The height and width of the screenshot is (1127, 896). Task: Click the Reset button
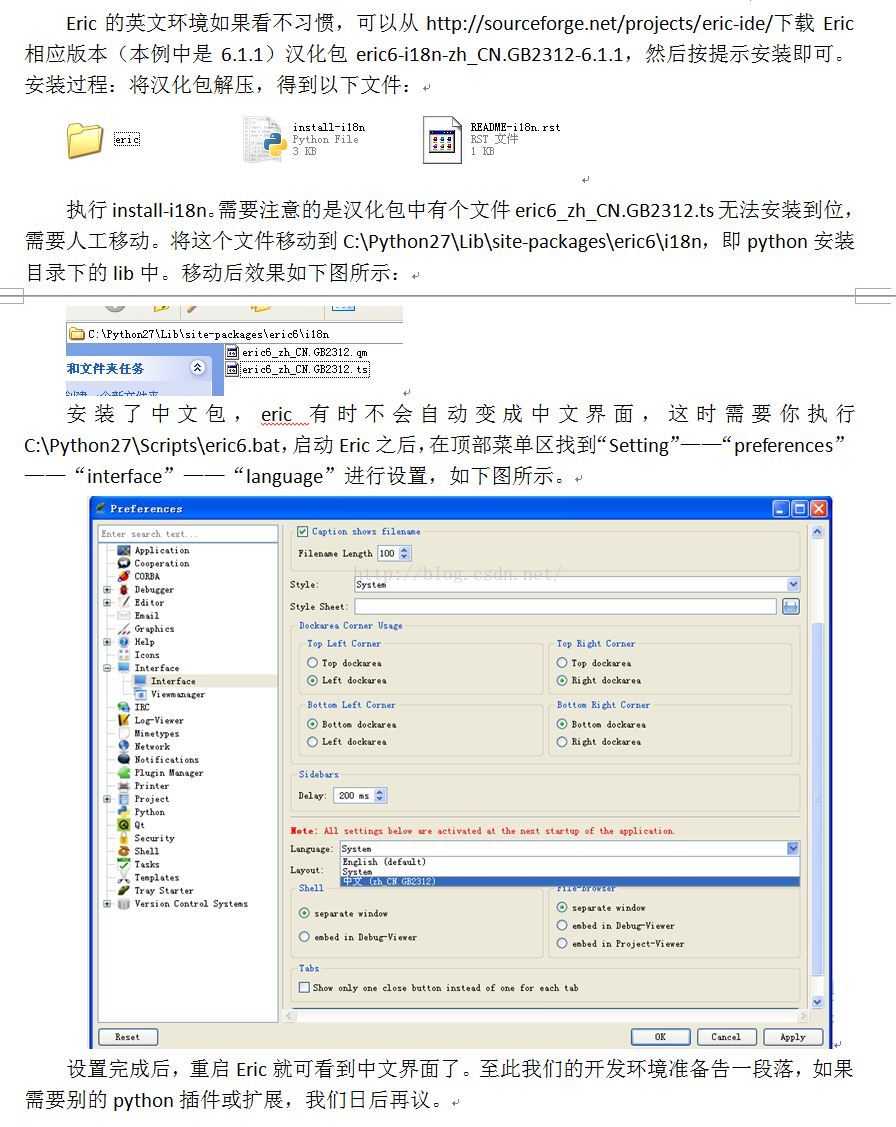(128, 1036)
